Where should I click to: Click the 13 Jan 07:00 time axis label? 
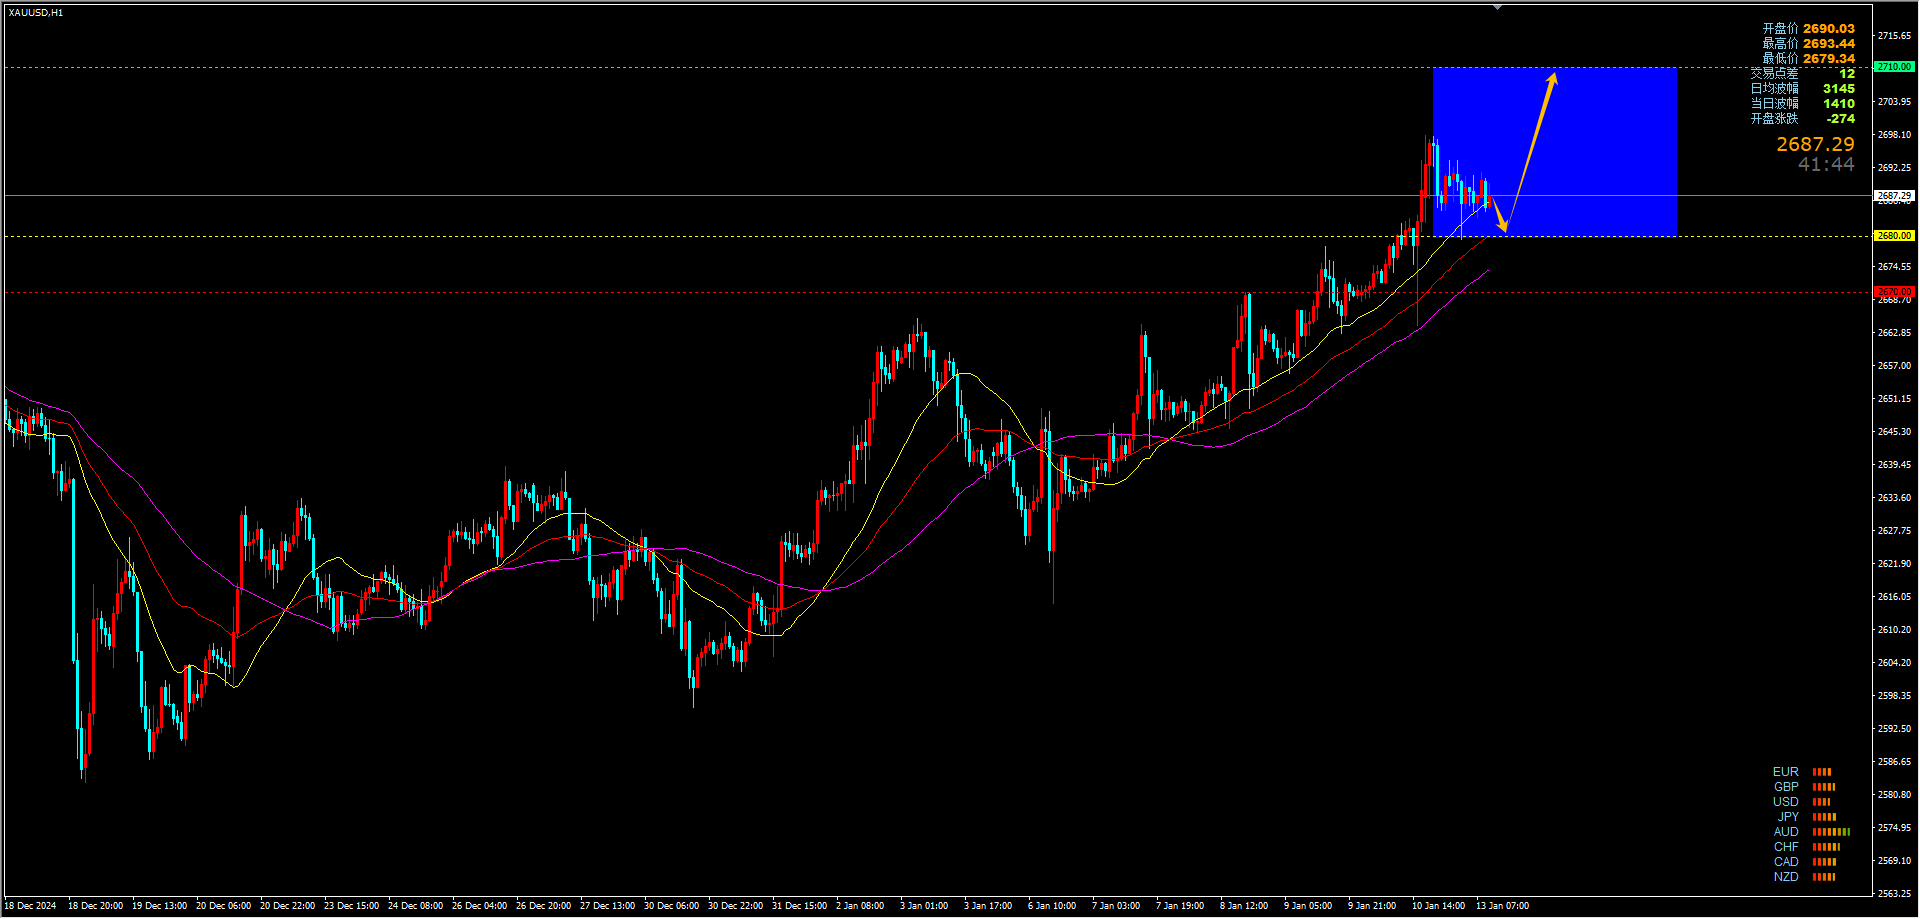pyautogui.click(x=1502, y=906)
